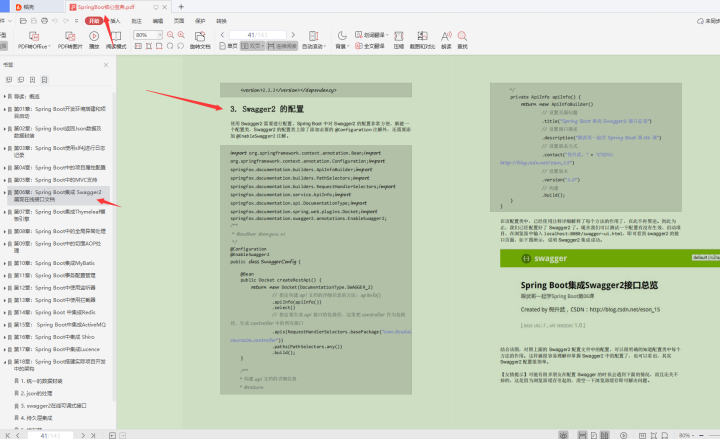Toggle eye-protection mode in status bar

tap(563, 435)
